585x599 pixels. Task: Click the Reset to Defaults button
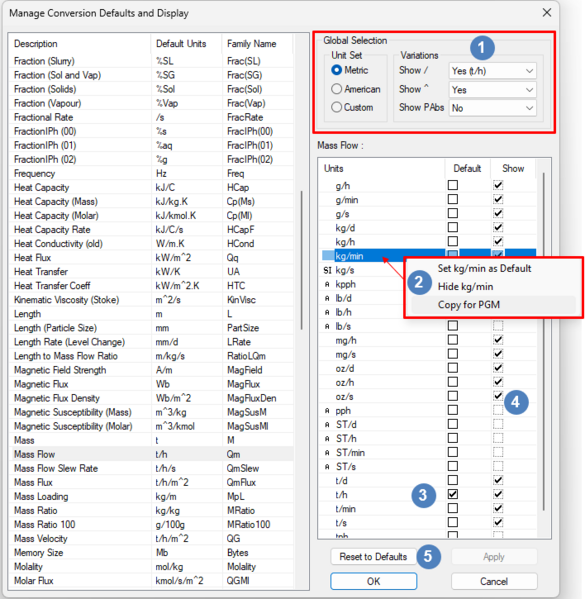[373, 557]
